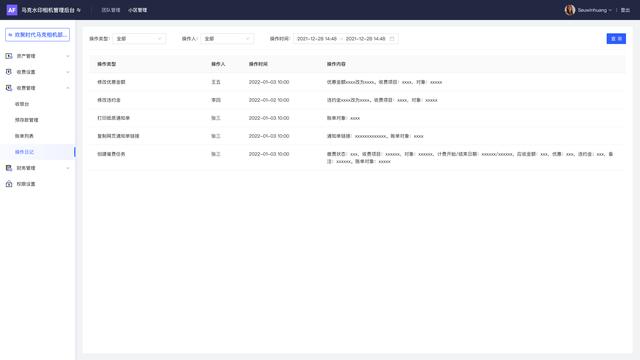
Task: Click the blue 查询 button
Action: [x=616, y=39]
